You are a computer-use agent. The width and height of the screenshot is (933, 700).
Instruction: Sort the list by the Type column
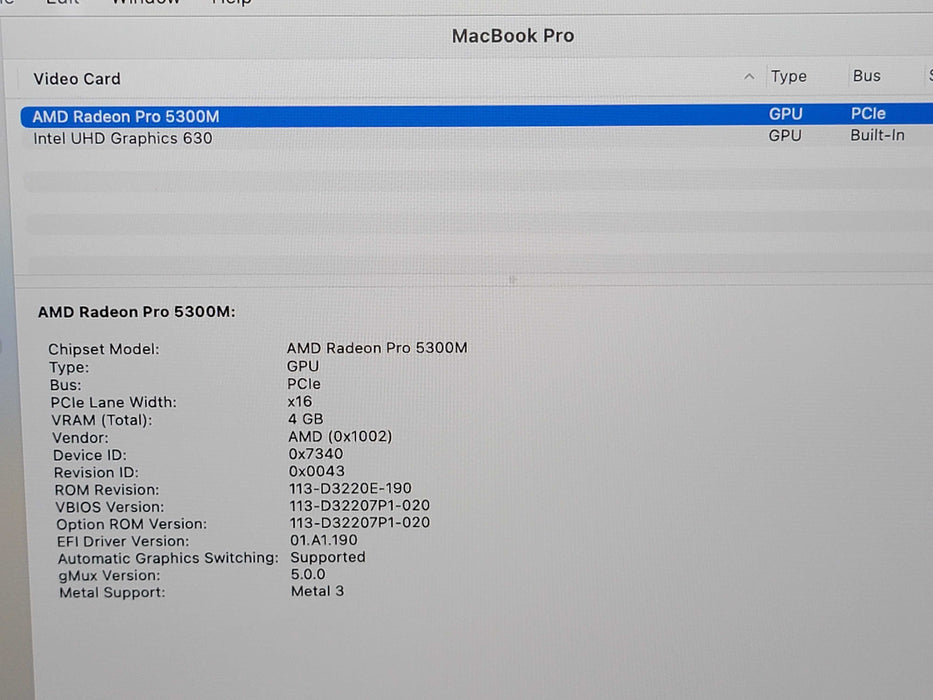click(x=788, y=76)
